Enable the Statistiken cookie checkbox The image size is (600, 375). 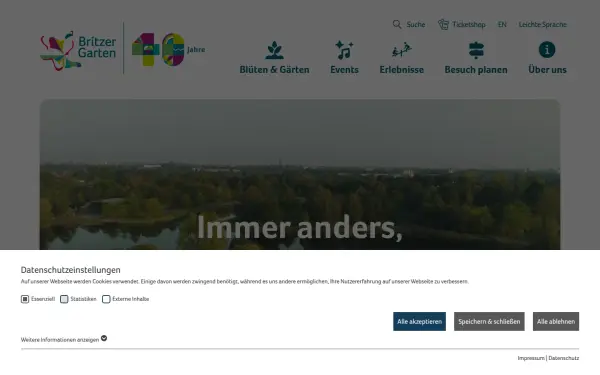(x=64, y=299)
